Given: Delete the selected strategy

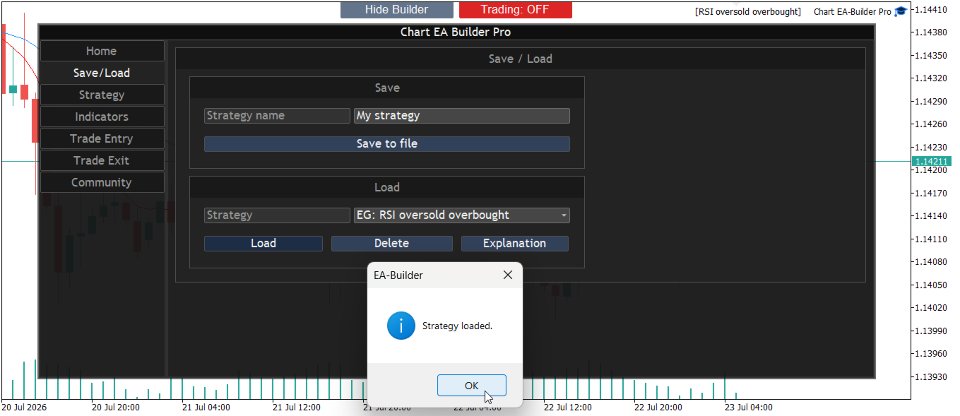Looking at the screenshot, I should (x=392, y=243).
